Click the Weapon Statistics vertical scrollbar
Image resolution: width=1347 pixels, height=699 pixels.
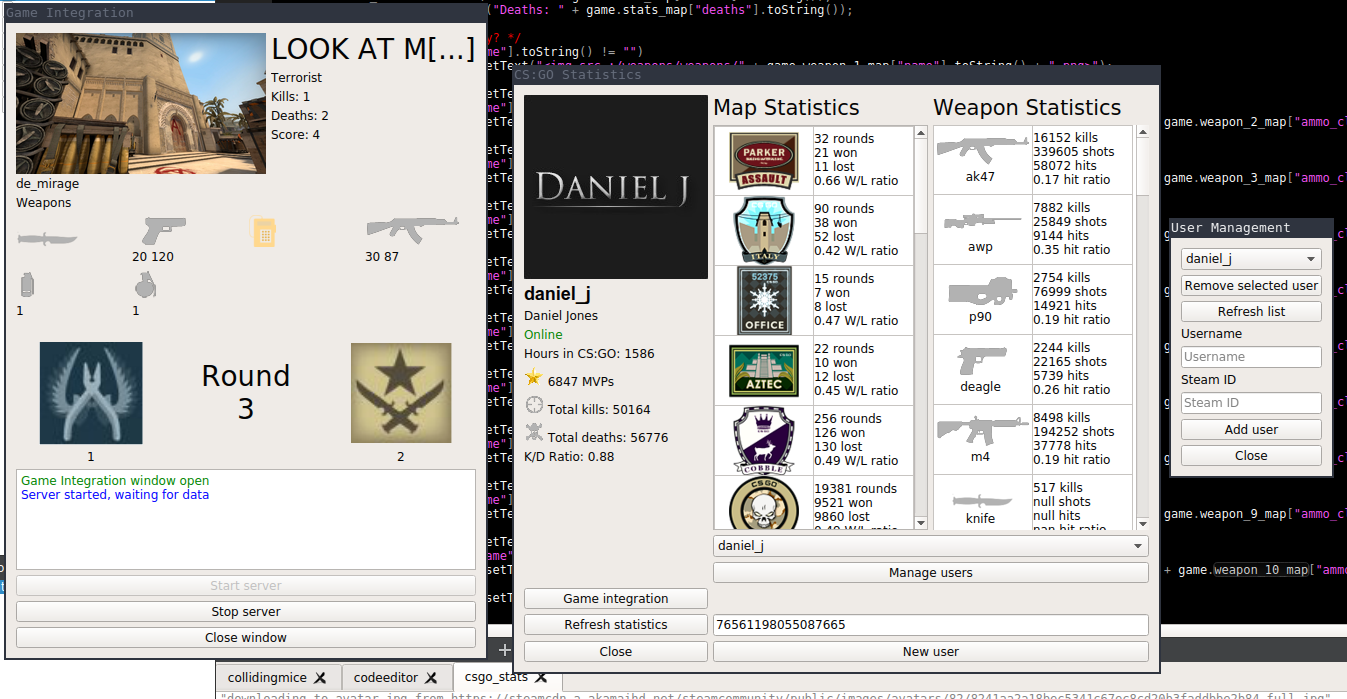pos(1142,328)
